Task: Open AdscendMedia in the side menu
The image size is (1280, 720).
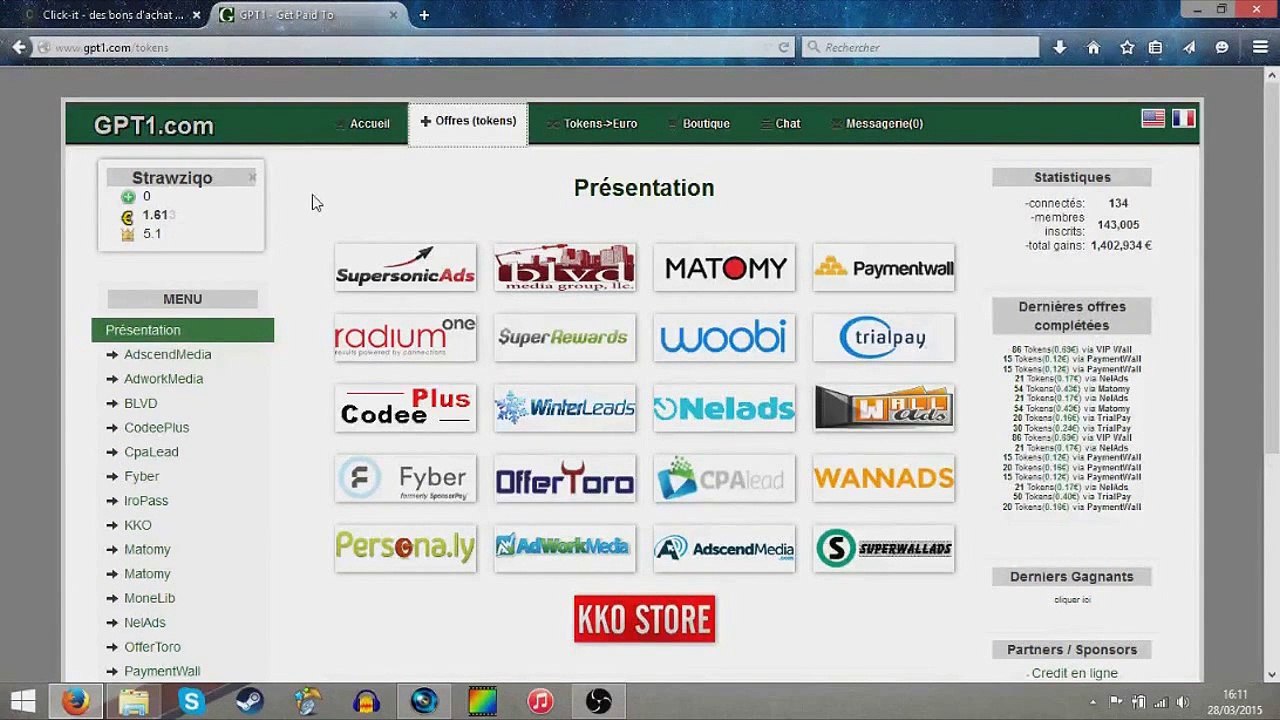Action: click(x=167, y=354)
